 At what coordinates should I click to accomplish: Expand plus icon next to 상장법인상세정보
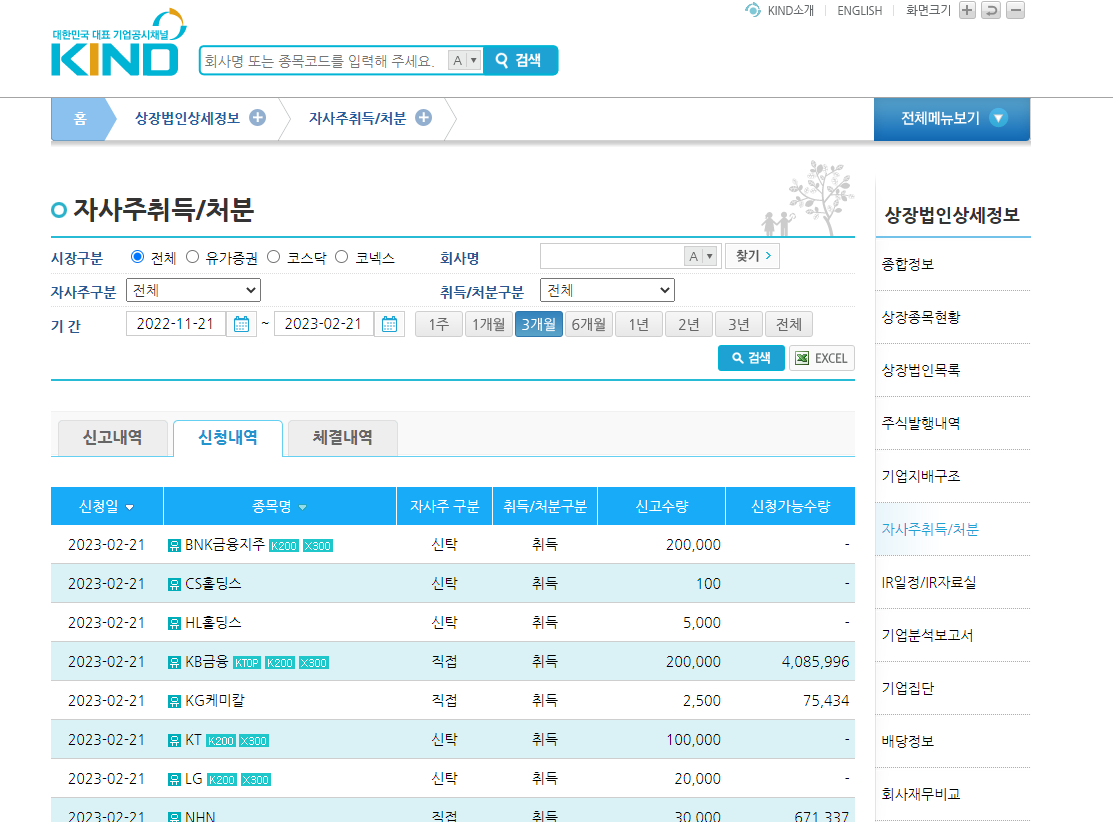(258, 118)
